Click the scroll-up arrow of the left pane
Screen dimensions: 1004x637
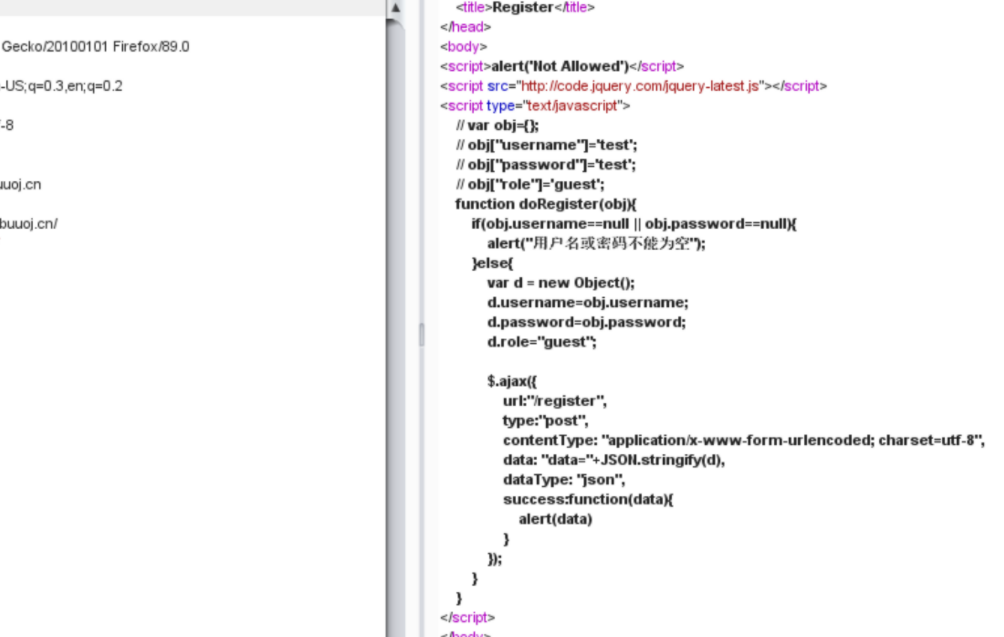(x=395, y=8)
